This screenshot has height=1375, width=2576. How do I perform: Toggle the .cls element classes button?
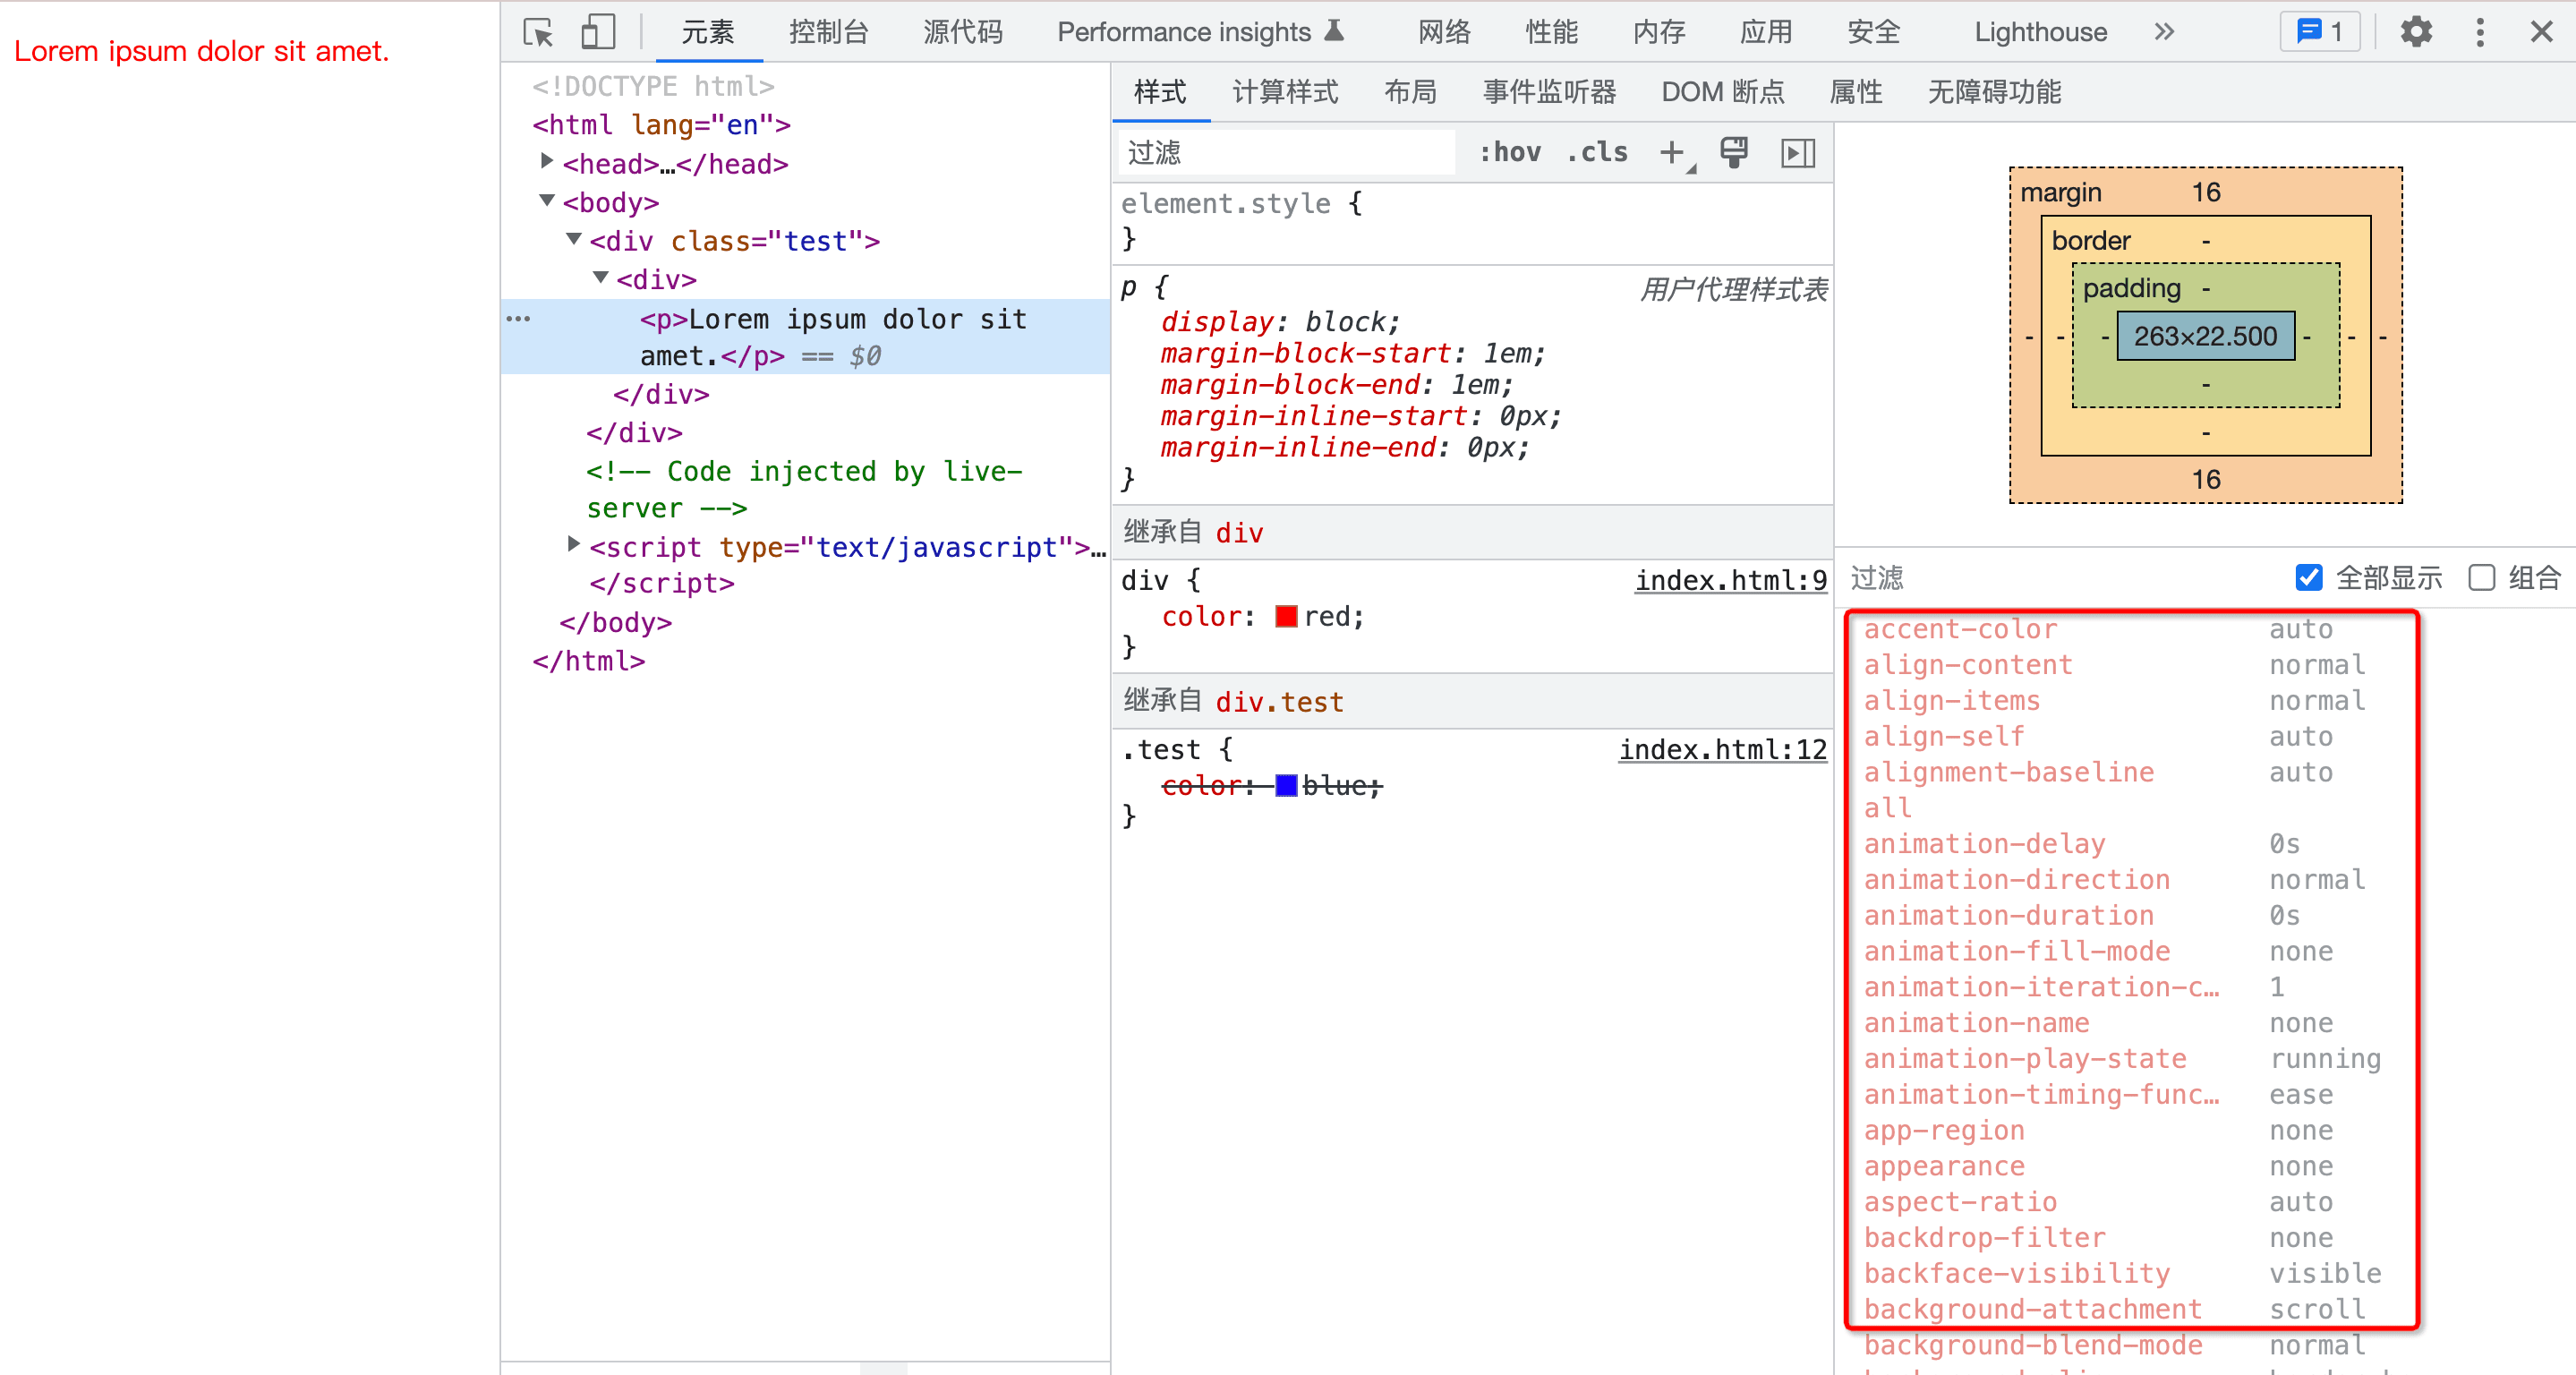(1597, 153)
